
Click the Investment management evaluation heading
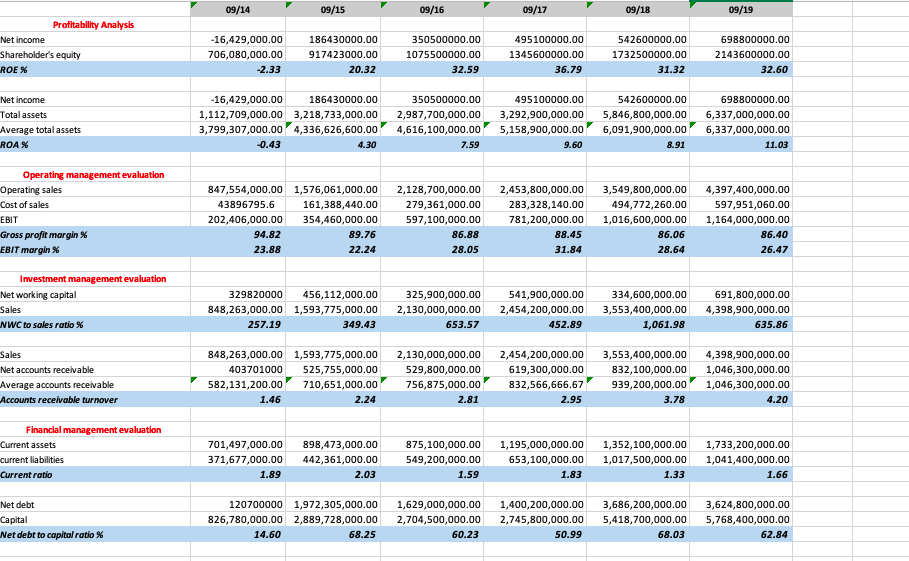tap(93, 279)
